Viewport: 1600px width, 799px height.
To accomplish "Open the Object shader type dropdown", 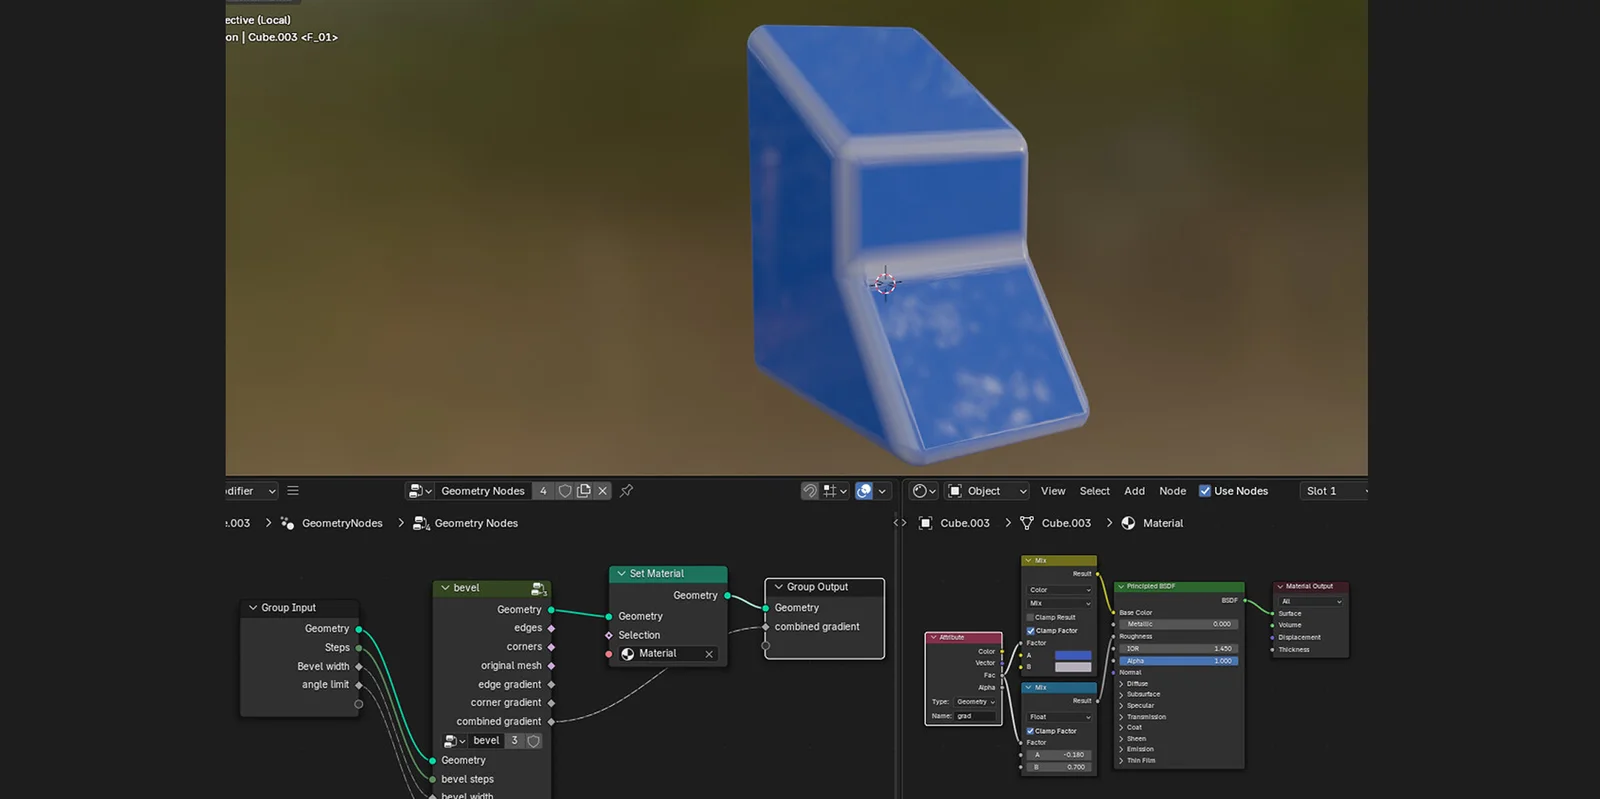I will (988, 491).
